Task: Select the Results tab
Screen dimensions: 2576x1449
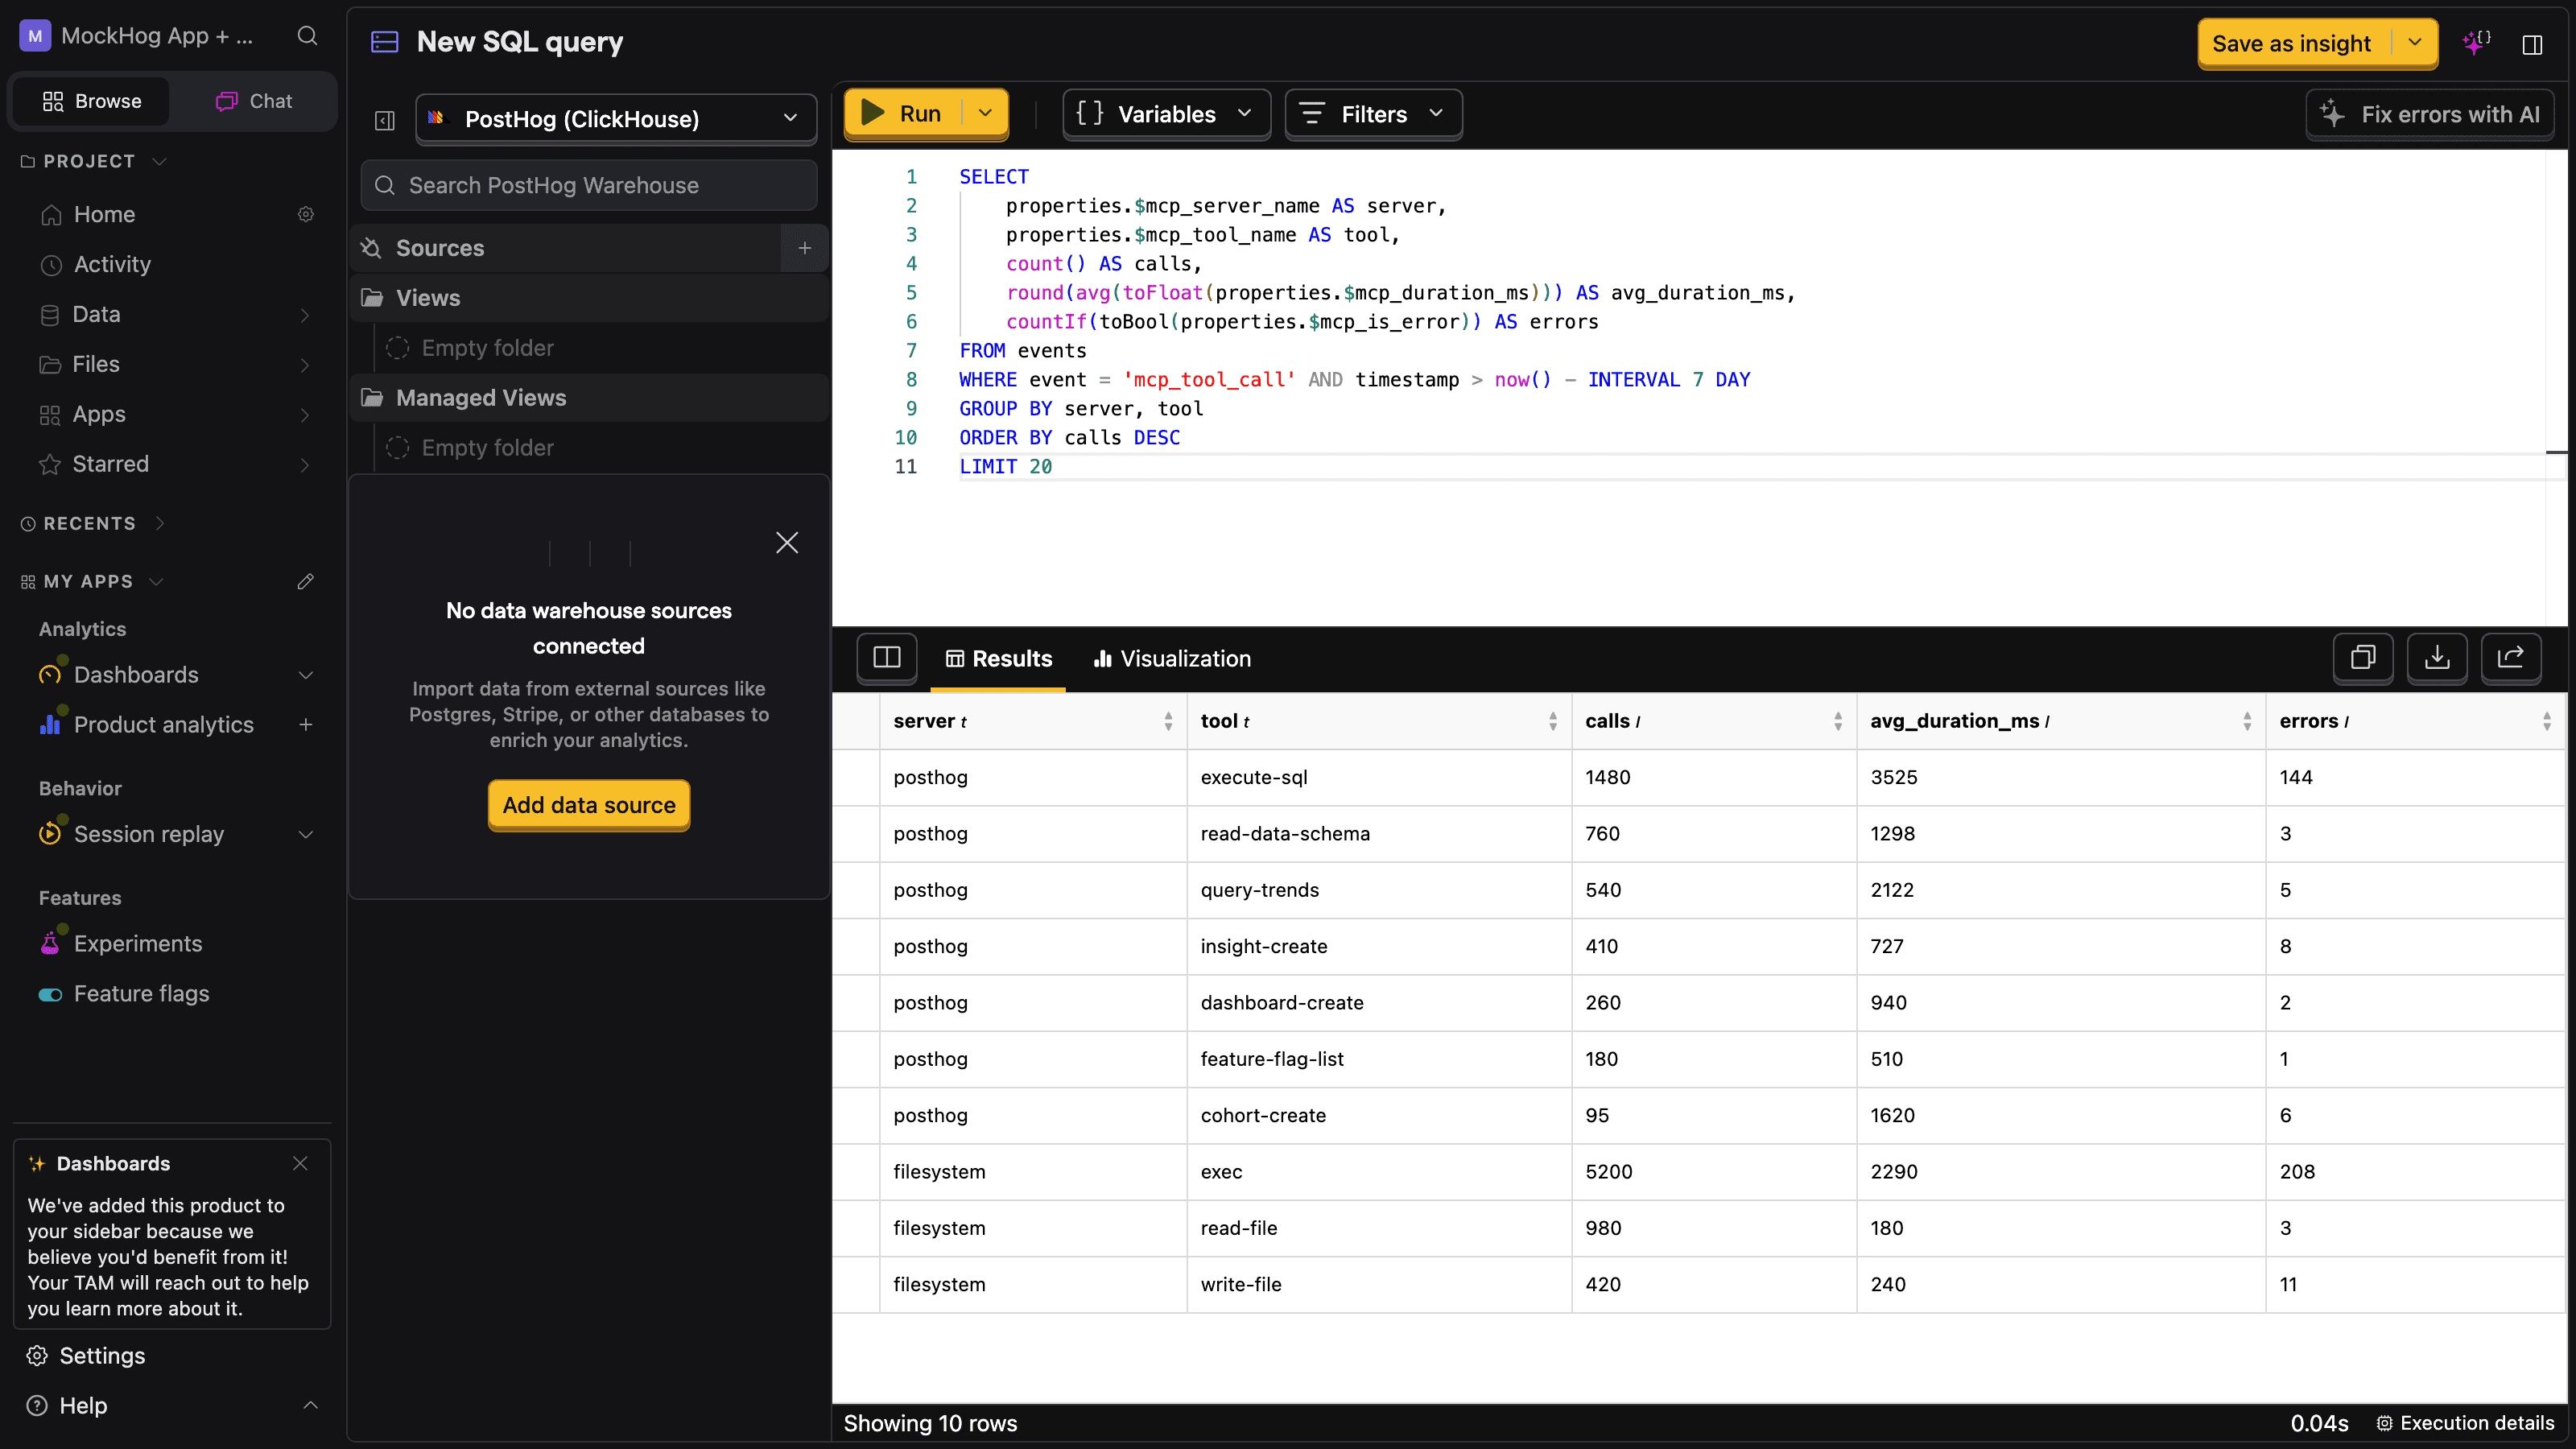Action: point(998,658)
